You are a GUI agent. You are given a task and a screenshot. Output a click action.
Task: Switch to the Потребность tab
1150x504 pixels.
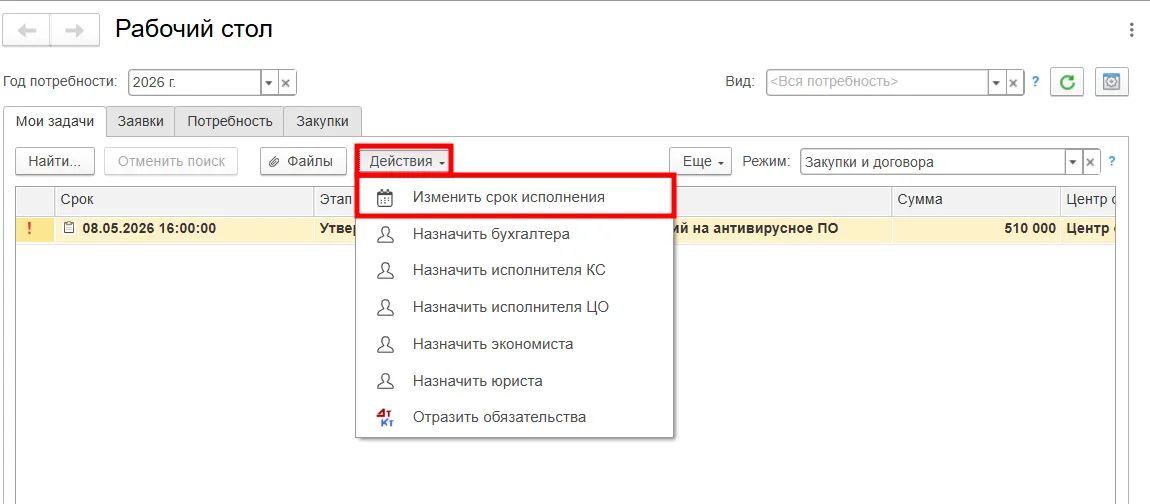click(x=230, y=122)
